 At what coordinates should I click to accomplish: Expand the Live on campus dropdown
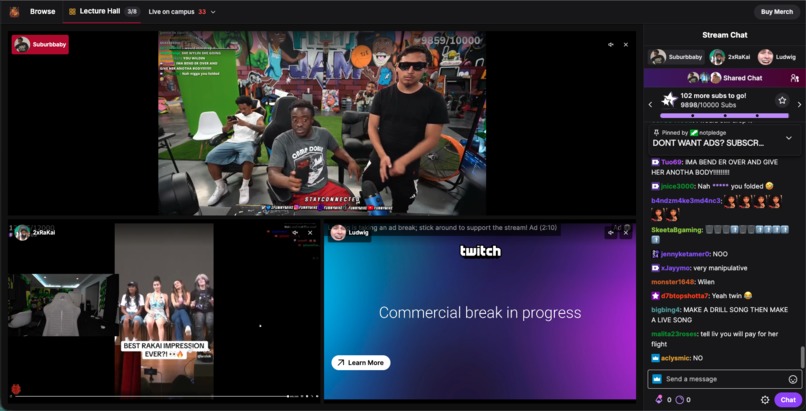(x=182, y=12)
